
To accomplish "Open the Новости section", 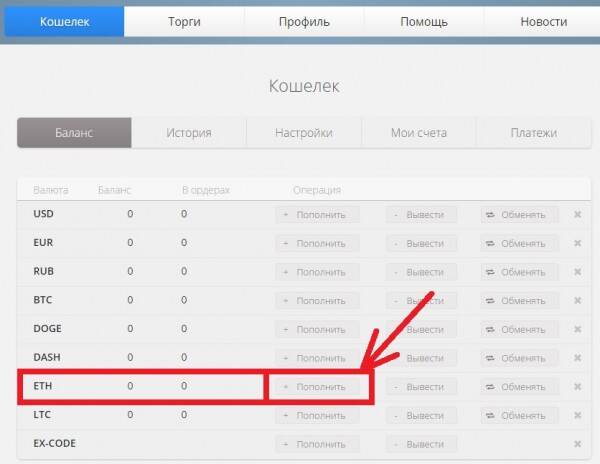I will [544, 21].
